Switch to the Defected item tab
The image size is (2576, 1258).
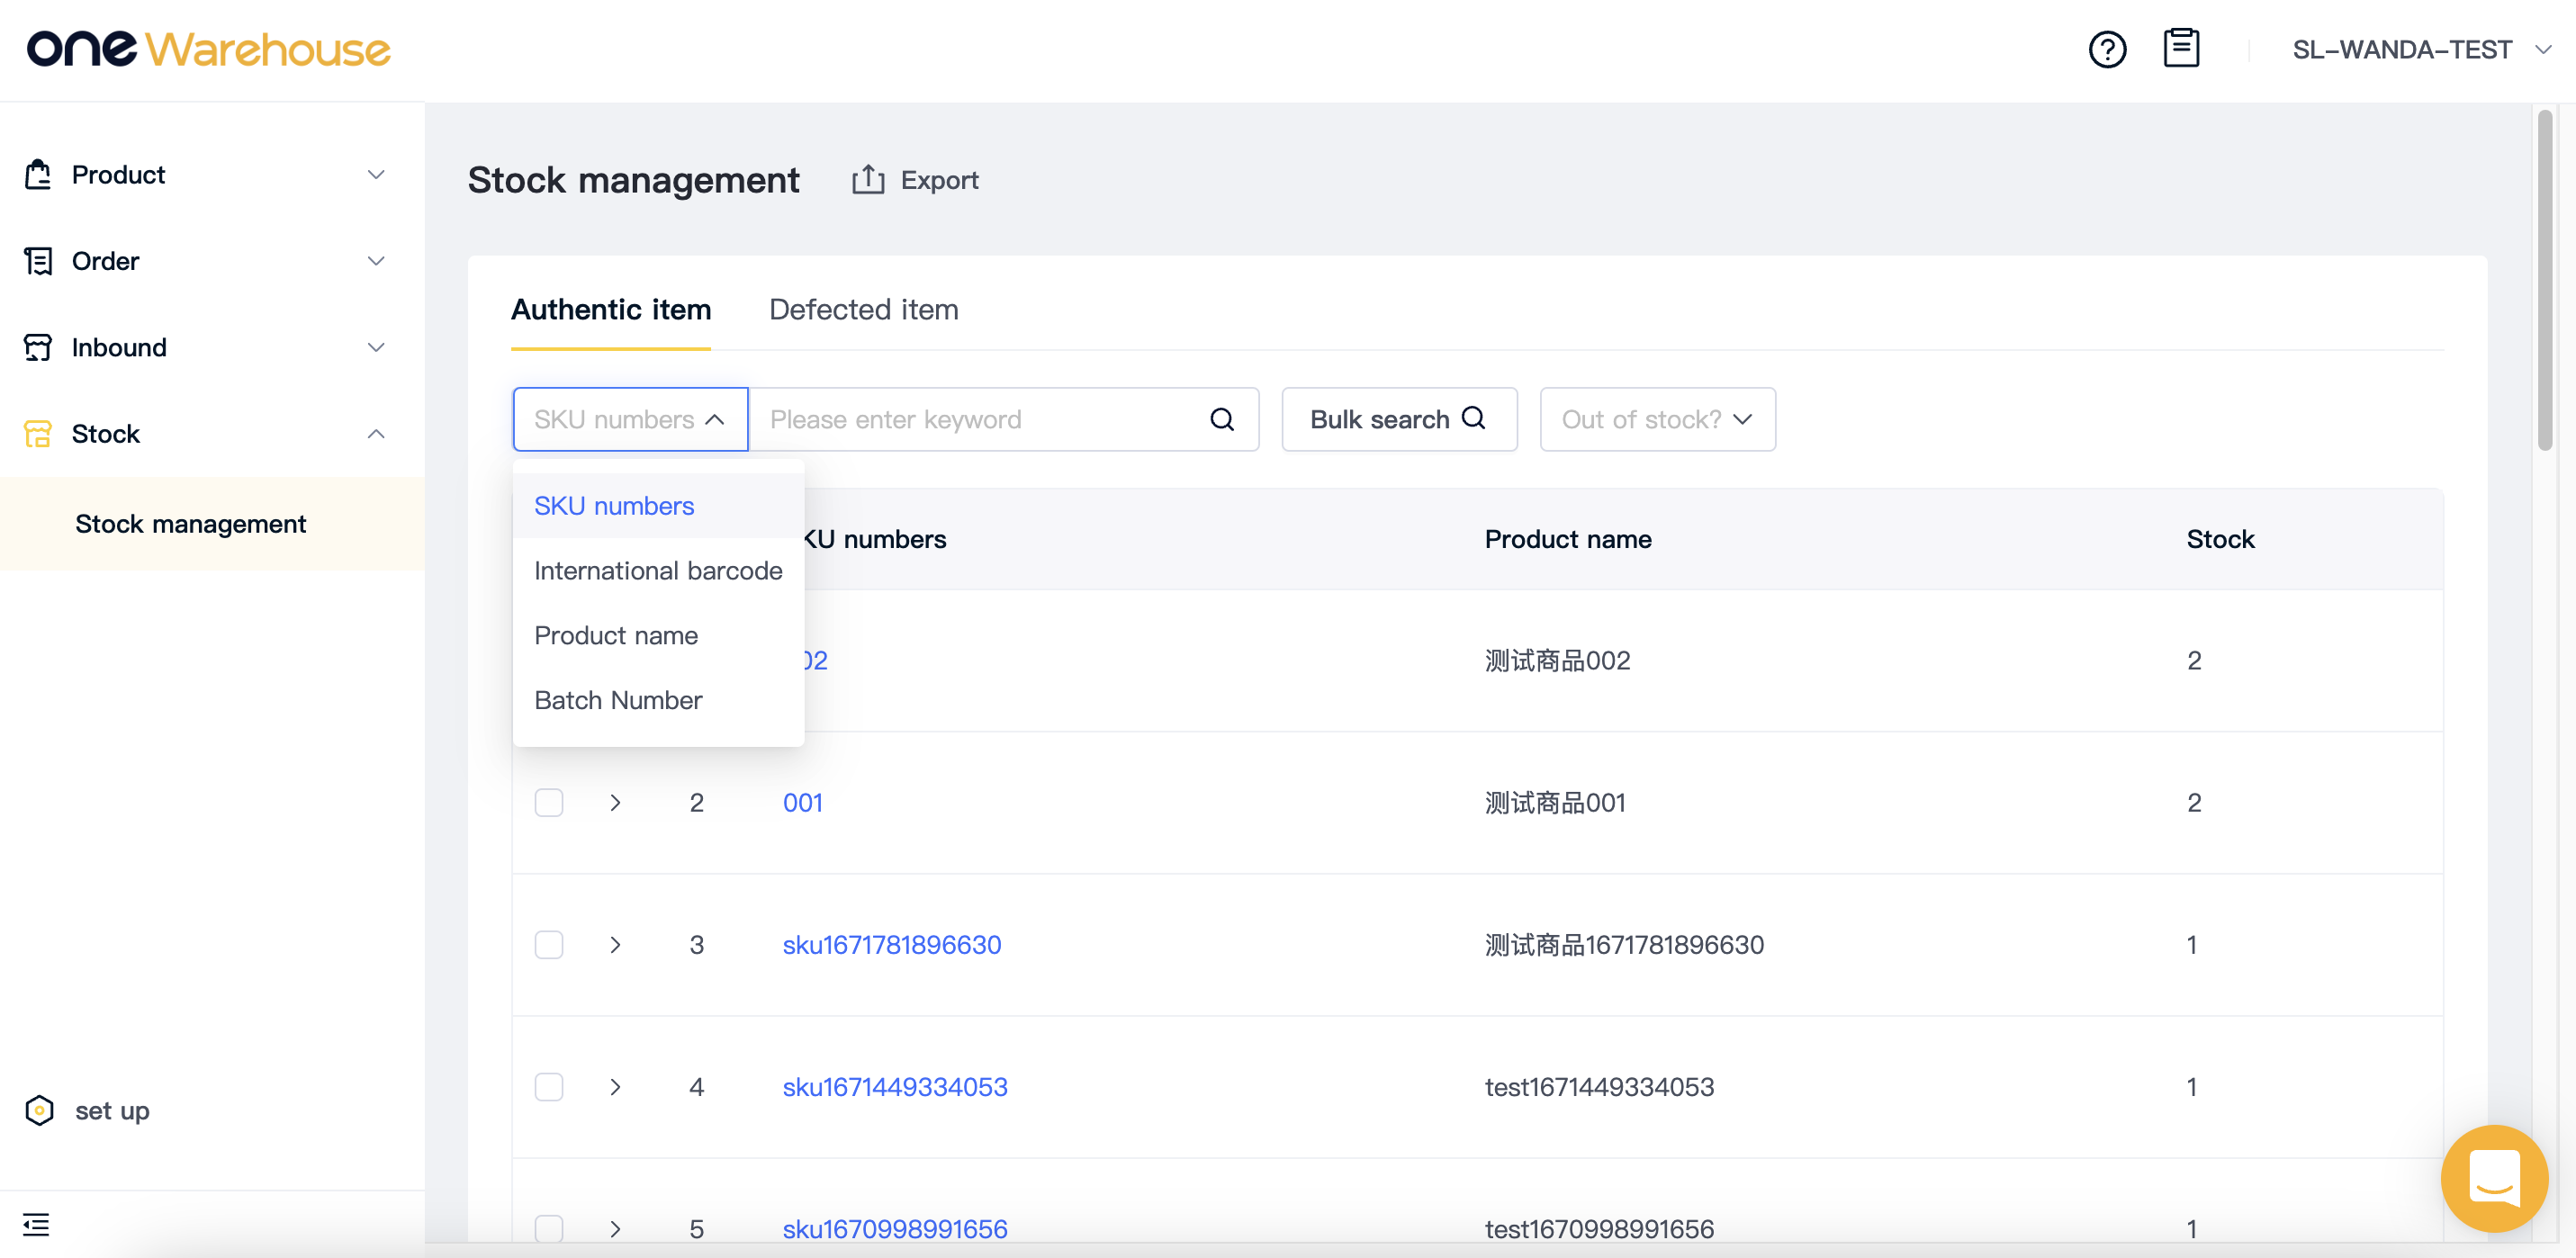(863, 310)
